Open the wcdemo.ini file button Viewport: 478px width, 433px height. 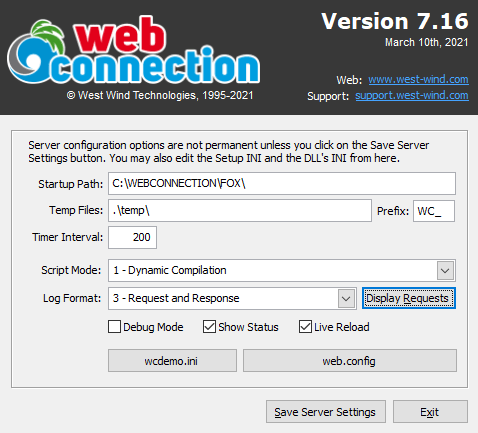click(172, 361)
